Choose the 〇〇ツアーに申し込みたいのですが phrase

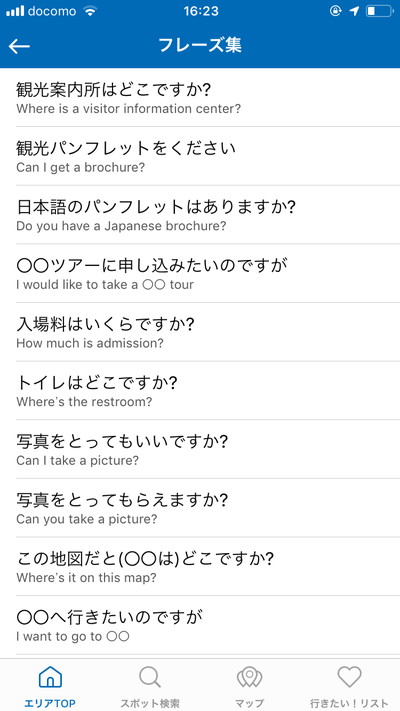coord(200,273)
